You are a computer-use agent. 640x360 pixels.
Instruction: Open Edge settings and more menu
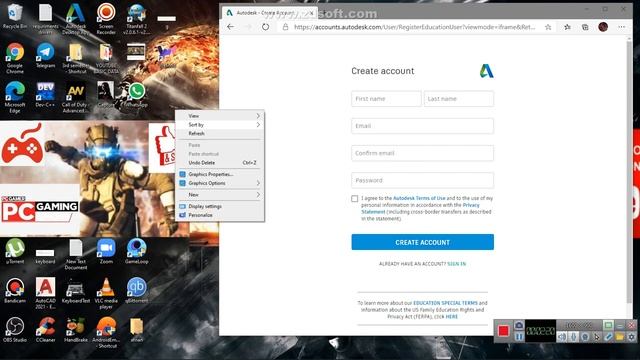click(x=622, y=27)
